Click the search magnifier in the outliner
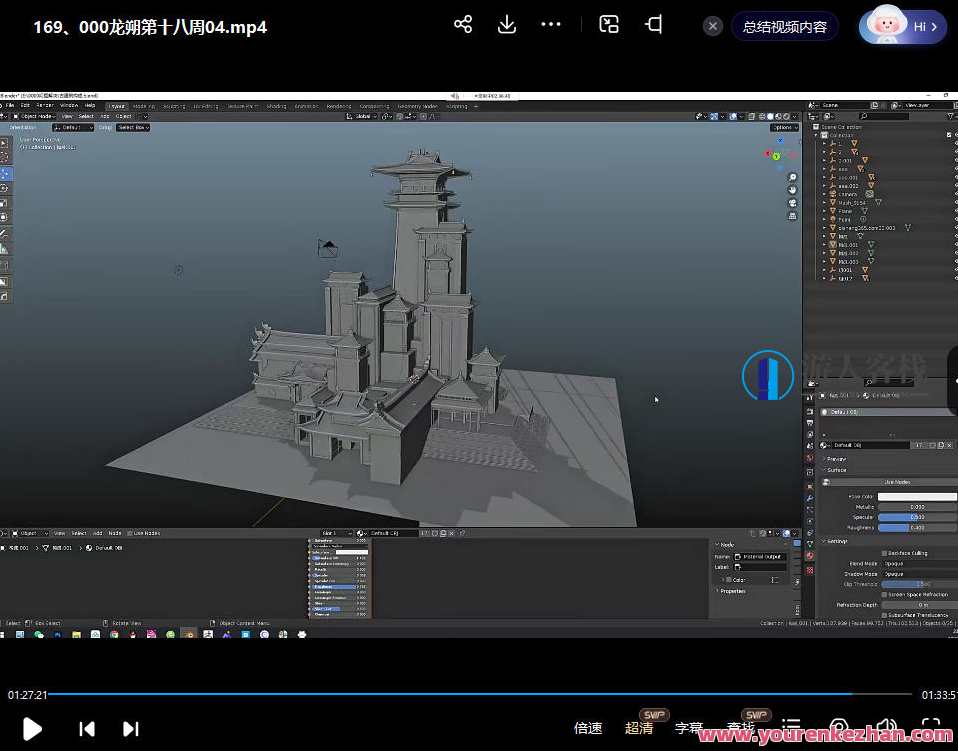Viewport: 958px width, 751px height. click(x=862, y=114)
